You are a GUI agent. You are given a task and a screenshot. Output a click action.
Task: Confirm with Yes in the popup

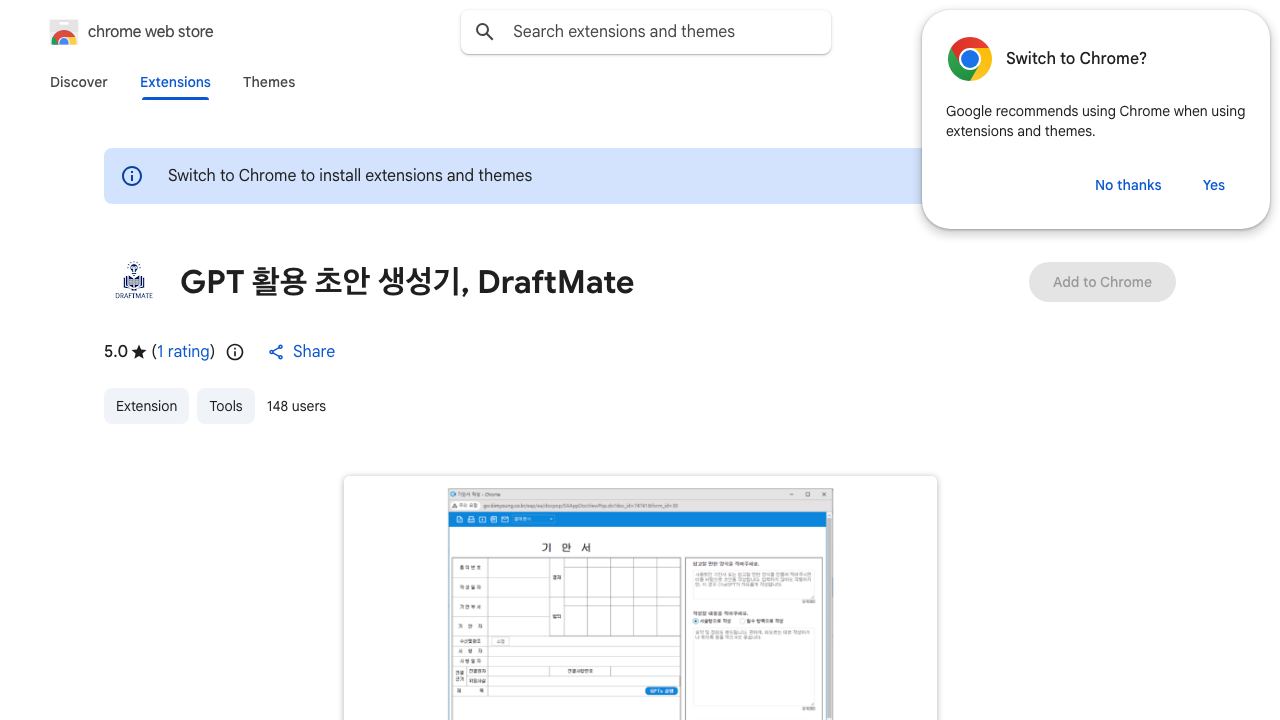(x=1214, y=185)
